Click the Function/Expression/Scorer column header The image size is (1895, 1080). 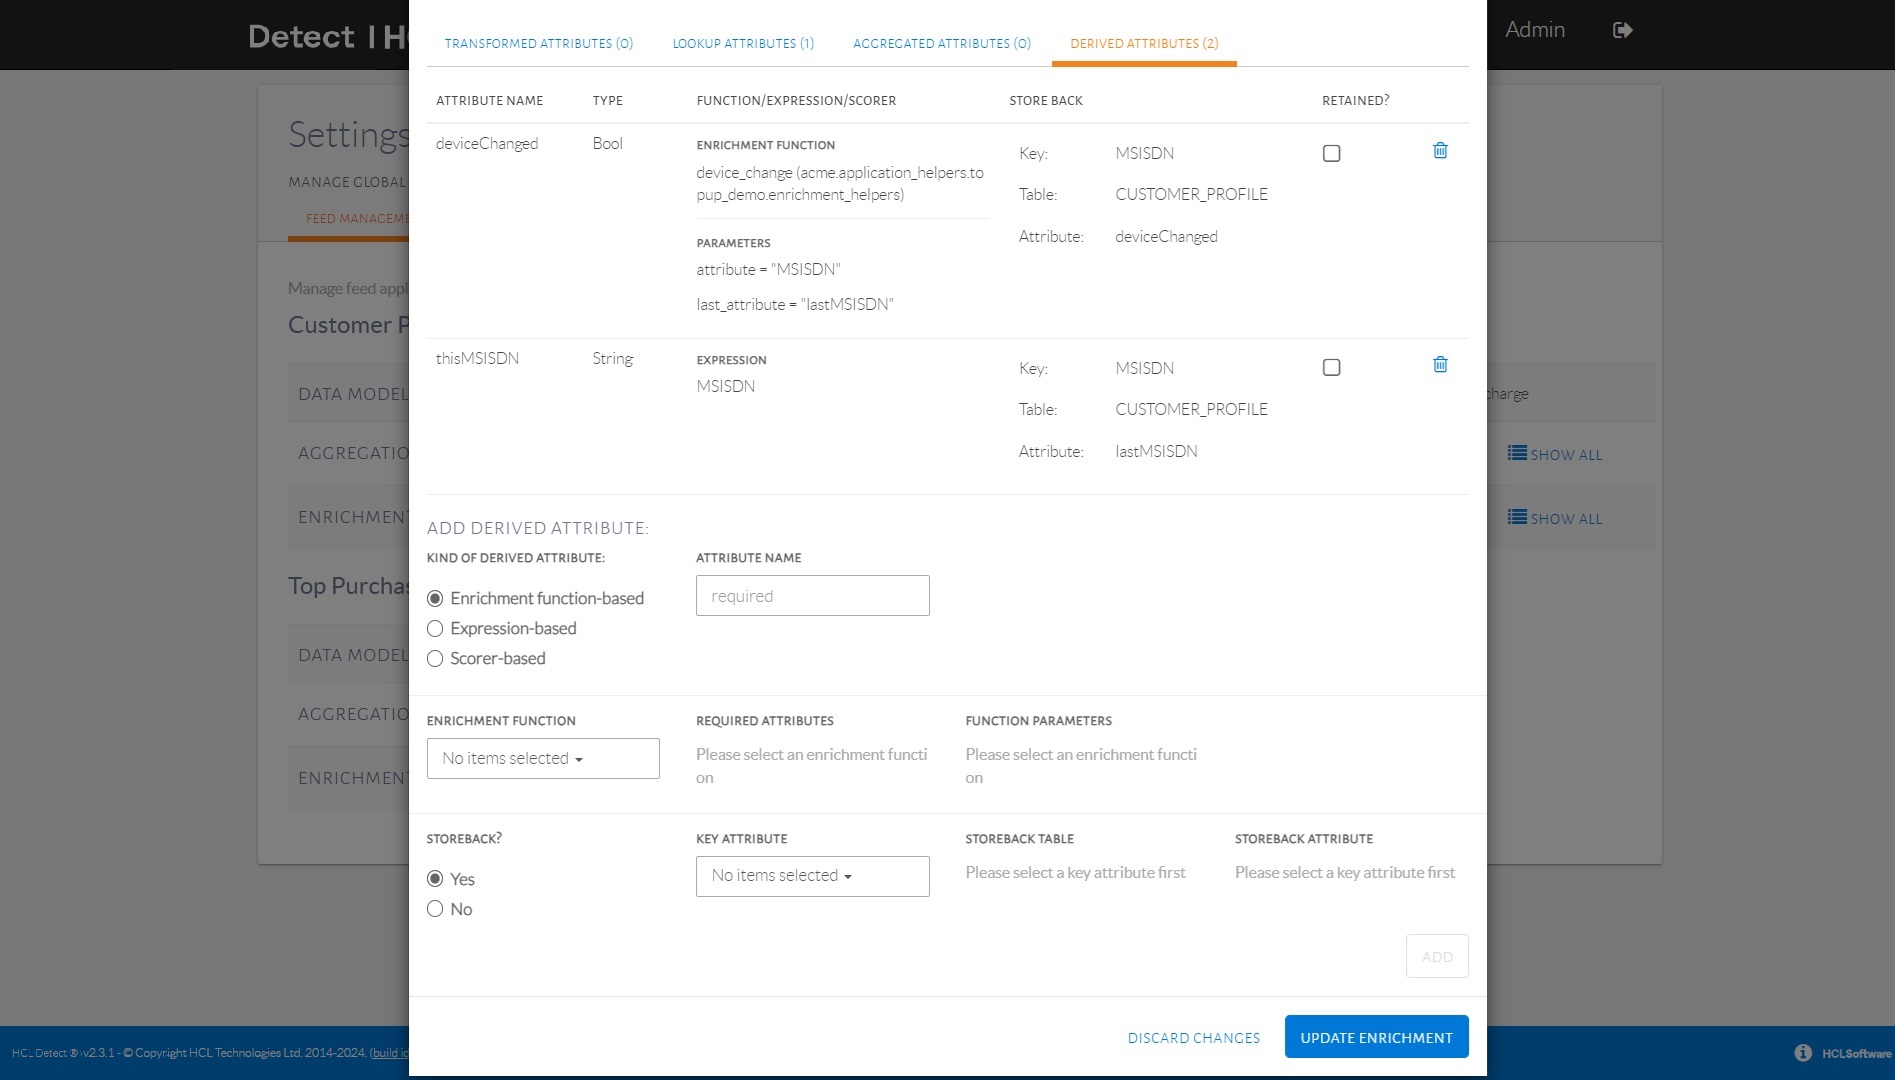796,101
